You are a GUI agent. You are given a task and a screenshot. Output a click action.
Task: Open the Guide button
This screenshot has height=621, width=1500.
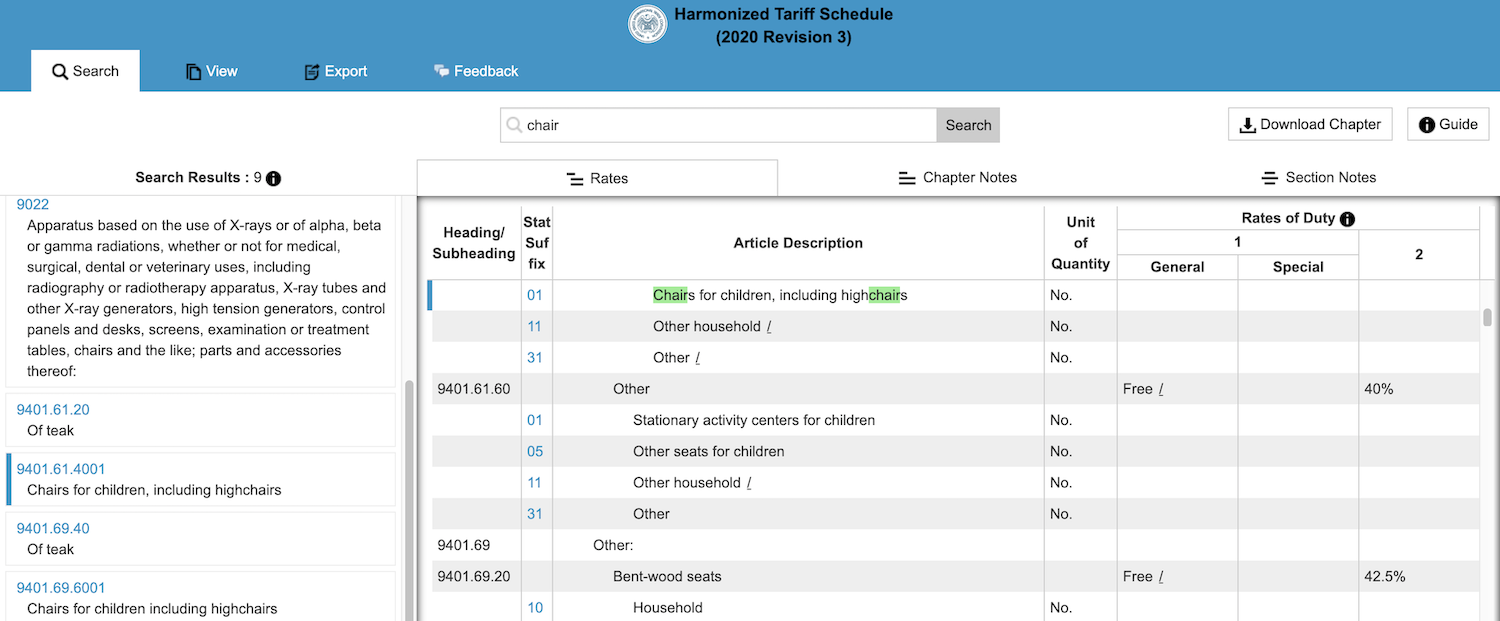pos(1447,124)
